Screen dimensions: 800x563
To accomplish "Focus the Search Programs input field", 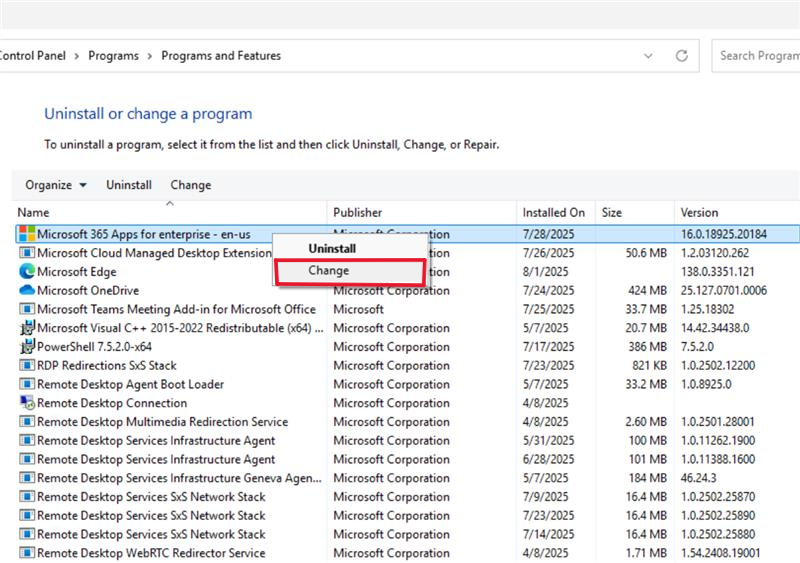I will 756,56.
